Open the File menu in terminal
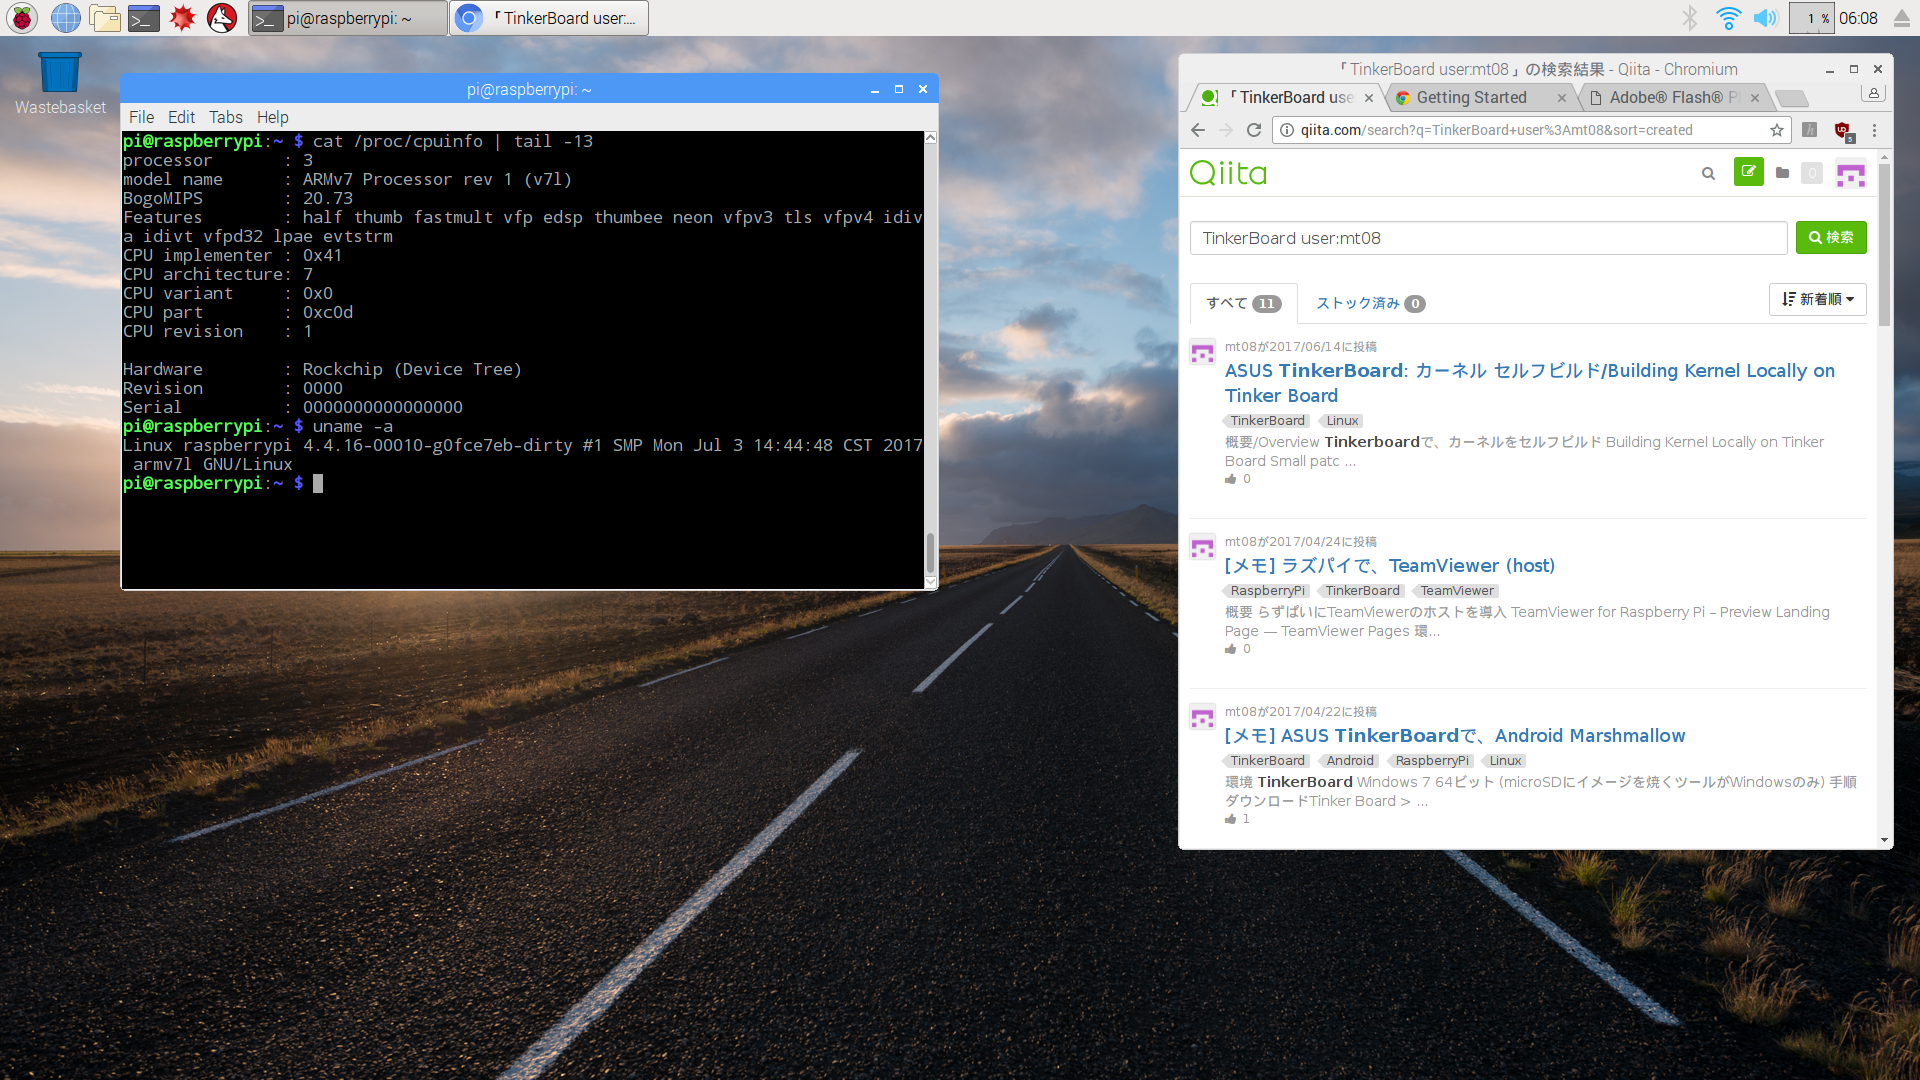1920x1080 pixels. pyautogui.click(x=141, y=117)
